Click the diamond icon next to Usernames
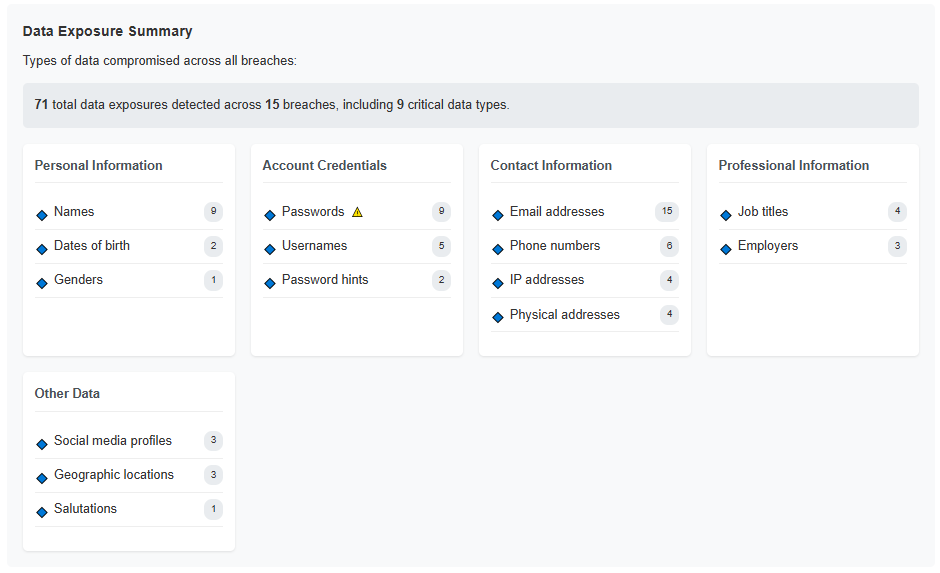 (270, 249)
